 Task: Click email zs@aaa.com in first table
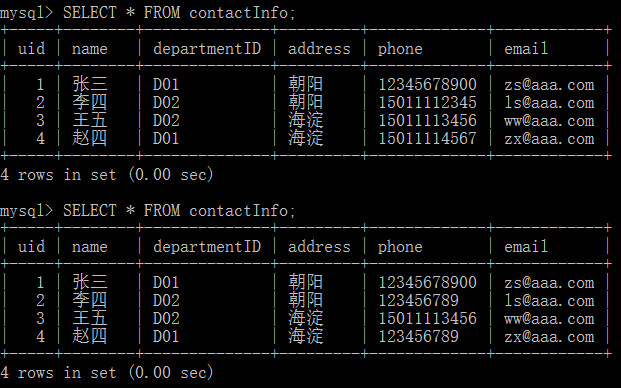549,85
